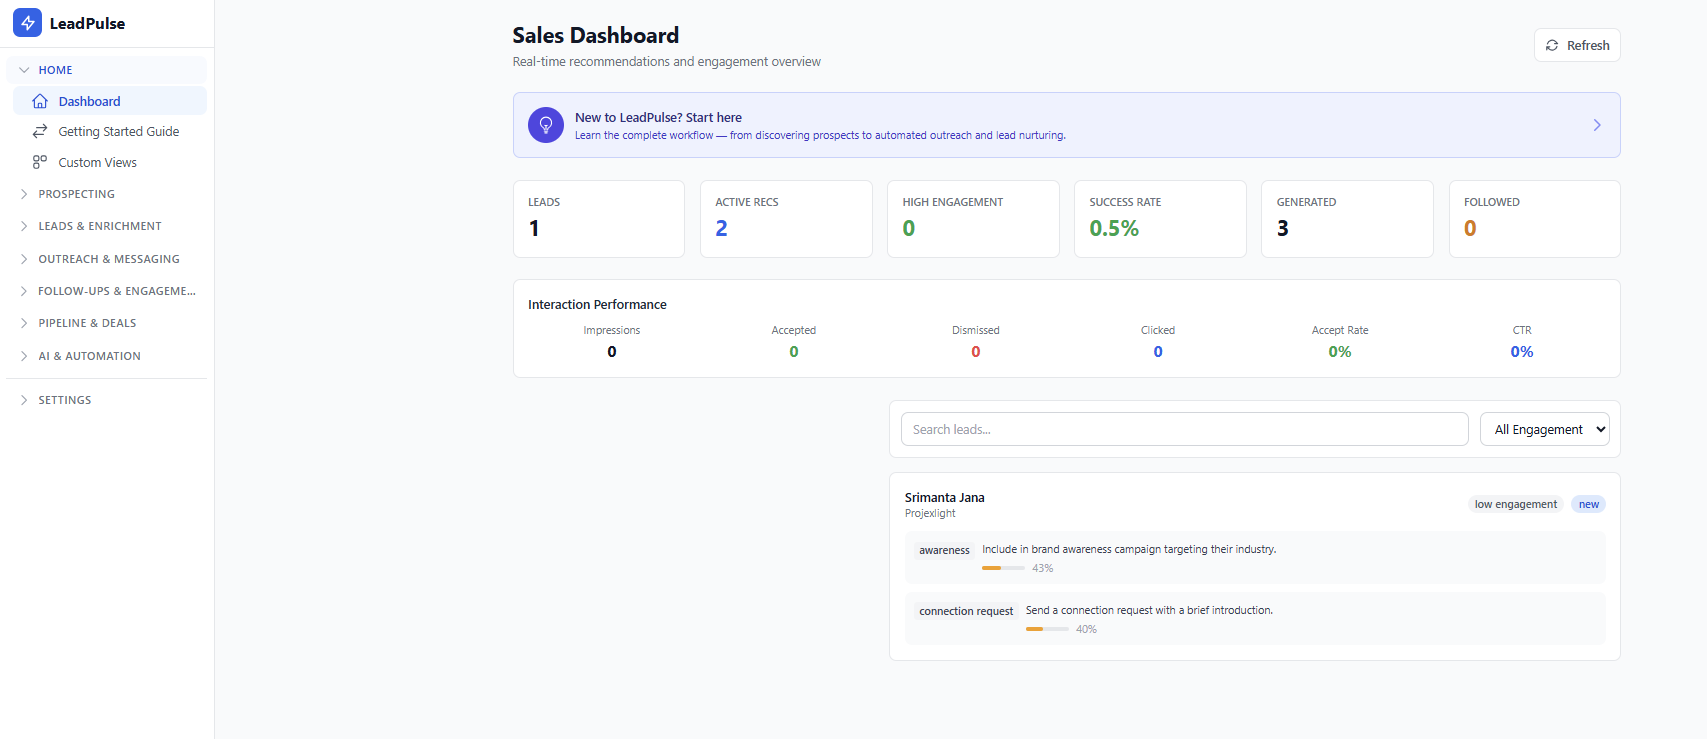This screenshot has height=739, width=1707.
Task: Focus the Search leads input field
Action: [1184, 429]
